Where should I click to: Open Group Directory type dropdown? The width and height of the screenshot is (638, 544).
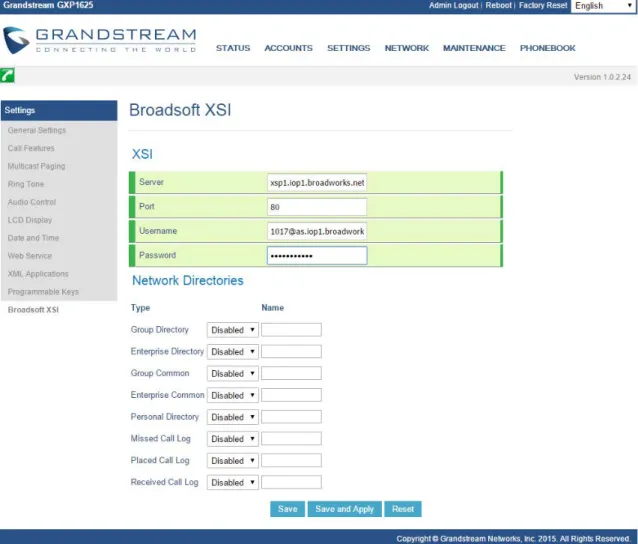(x=232, y=330)
